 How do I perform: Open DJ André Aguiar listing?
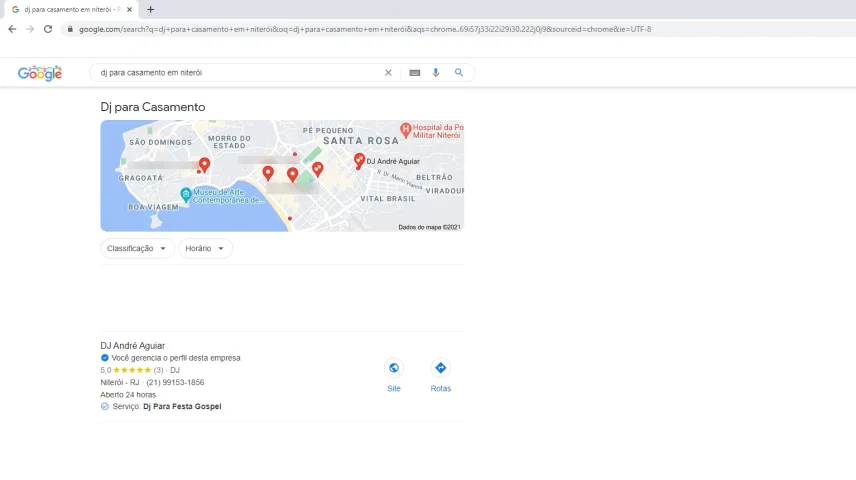pos(133,346)
